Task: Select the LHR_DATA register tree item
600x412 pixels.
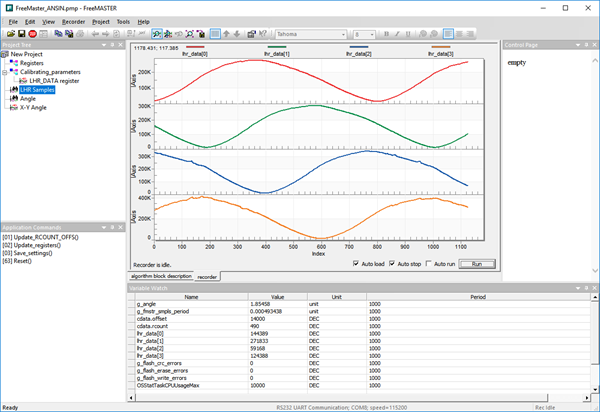Action: point(54,81)
